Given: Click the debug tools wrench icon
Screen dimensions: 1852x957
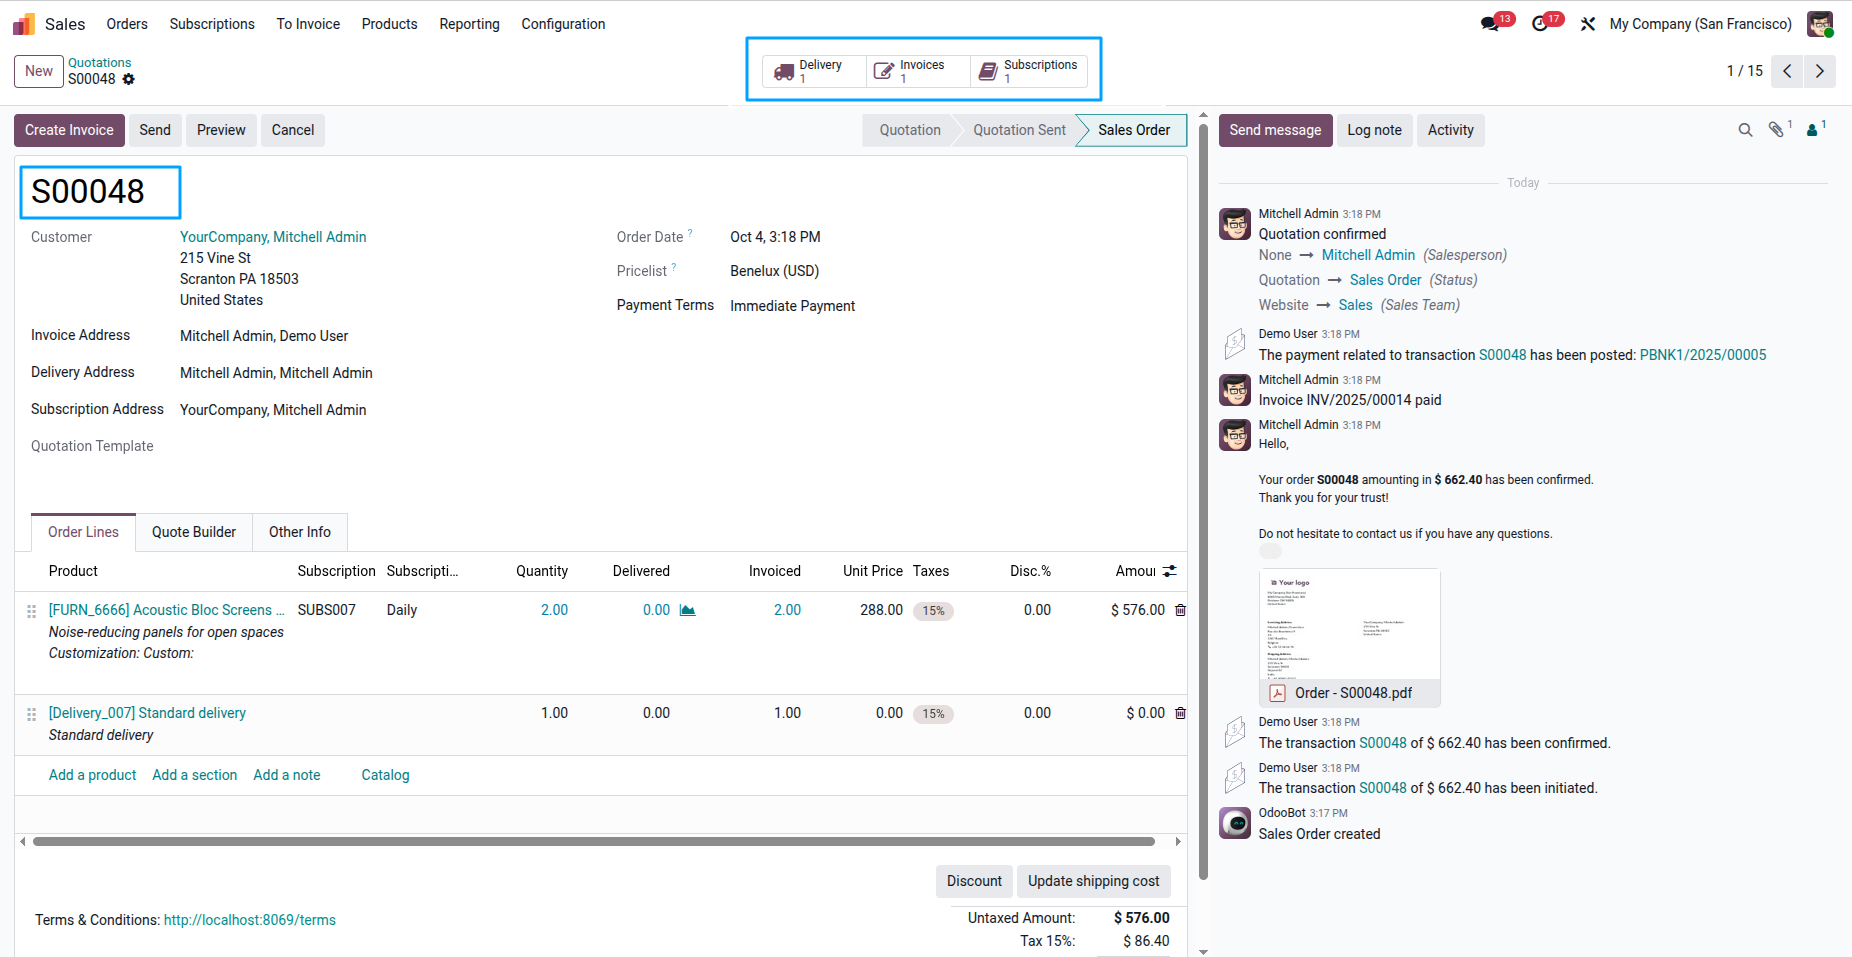Looking at the screenshot, I should (x=1588, y=24).
